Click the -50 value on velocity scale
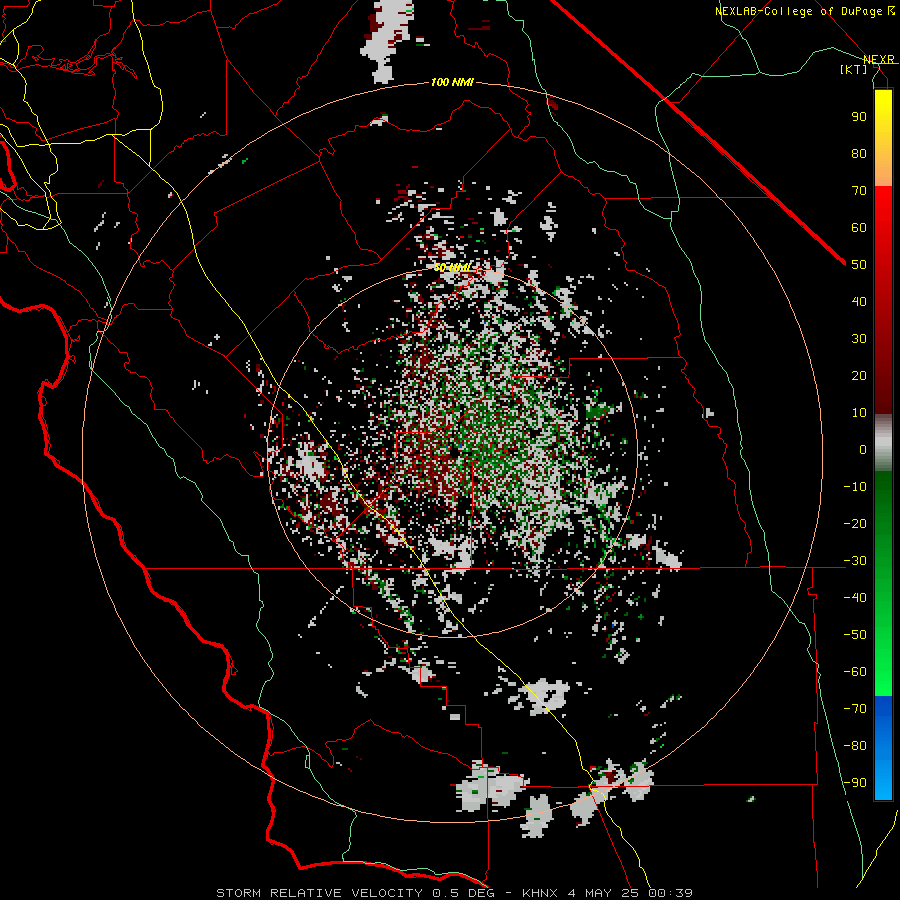Screen dimensions: 900x900 [x=855, y=635]
